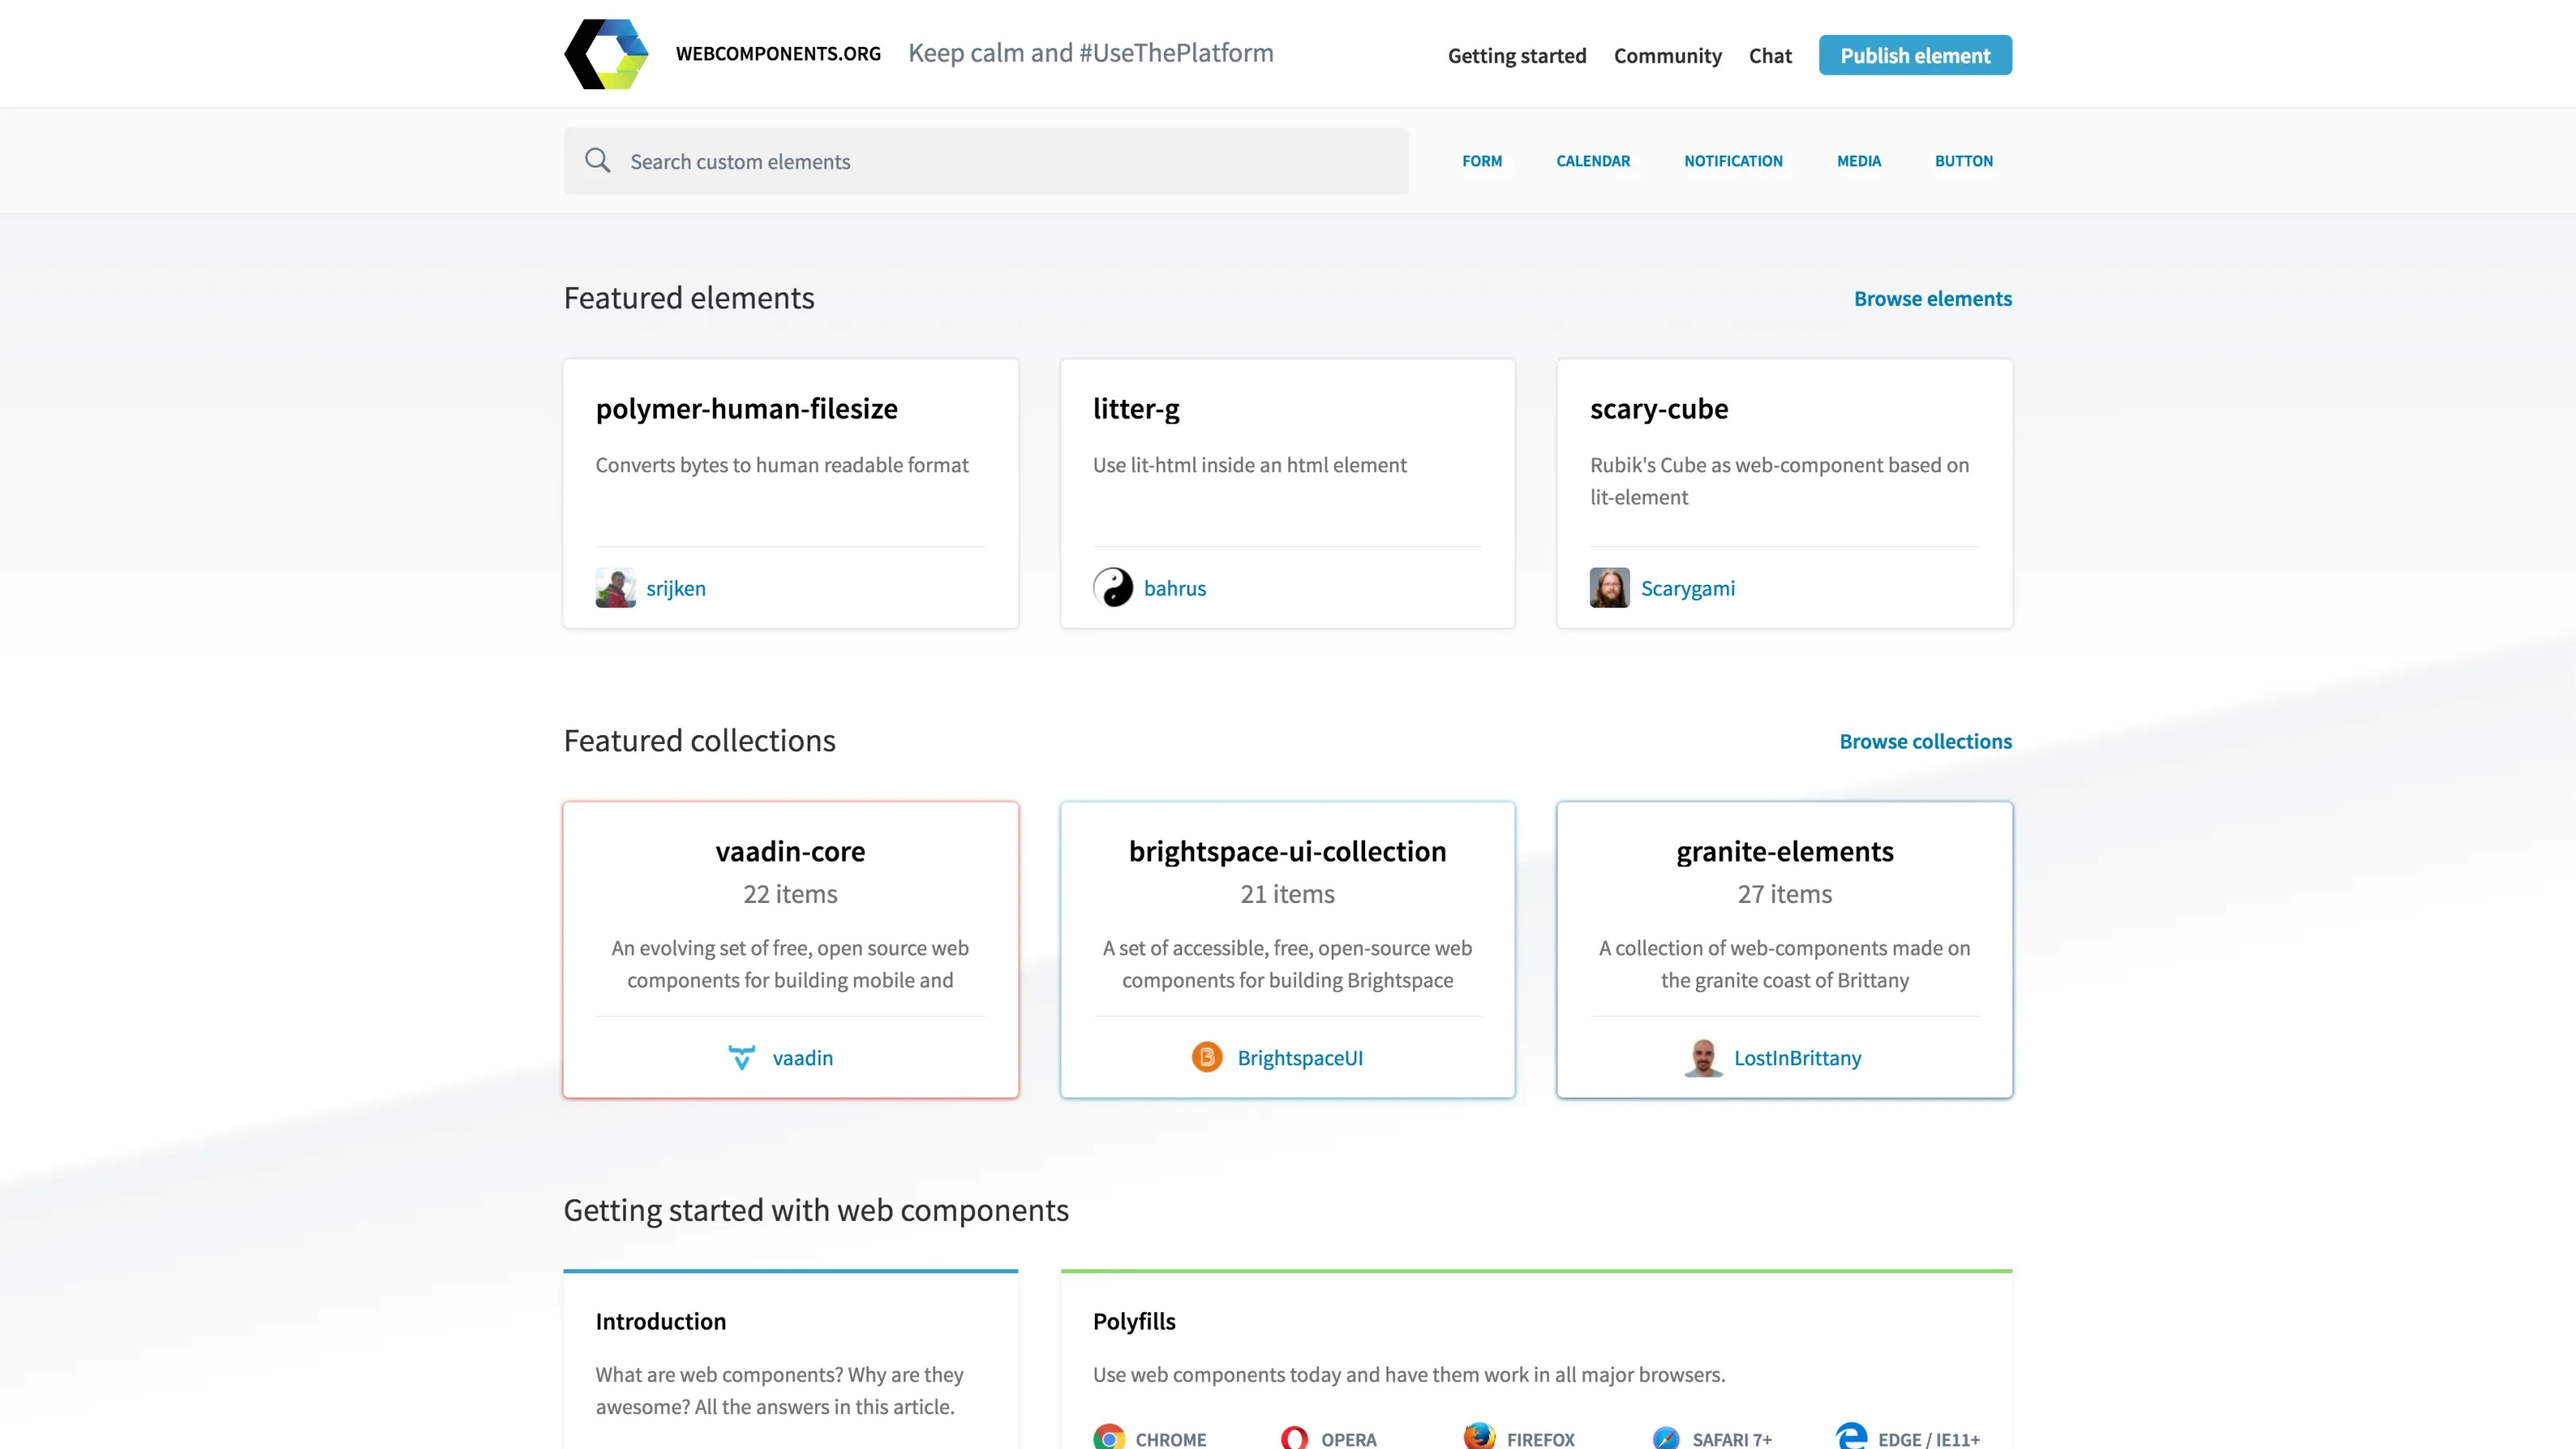Viewport: 2576px width, 1449px height.
Task: Follow the Browse elements link
Action: (x=1932, y=298)
